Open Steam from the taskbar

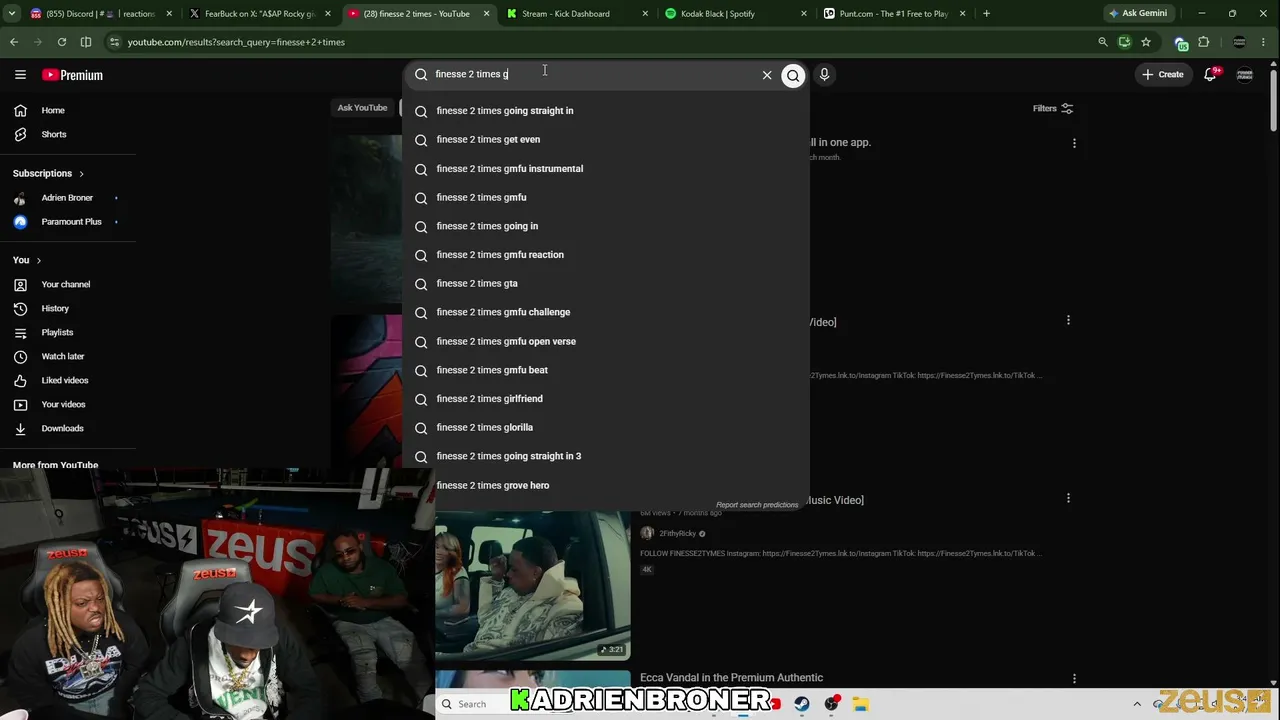pyautogui.click(x=802, y=704)
